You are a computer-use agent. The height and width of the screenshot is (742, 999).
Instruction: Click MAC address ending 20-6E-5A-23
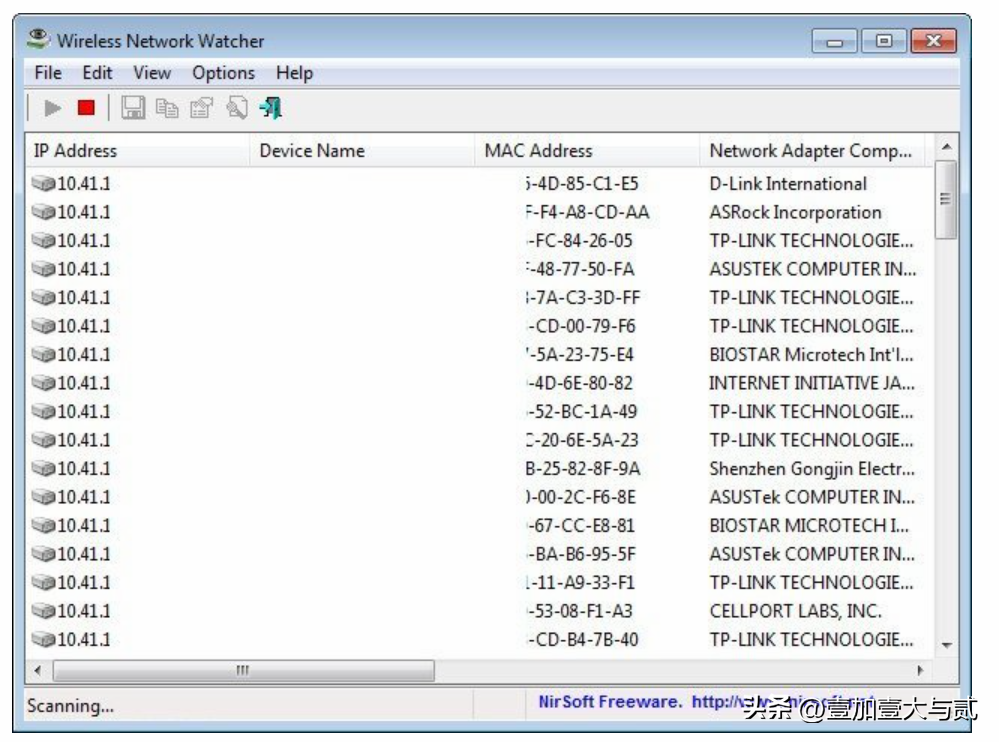tap(581, 440)
